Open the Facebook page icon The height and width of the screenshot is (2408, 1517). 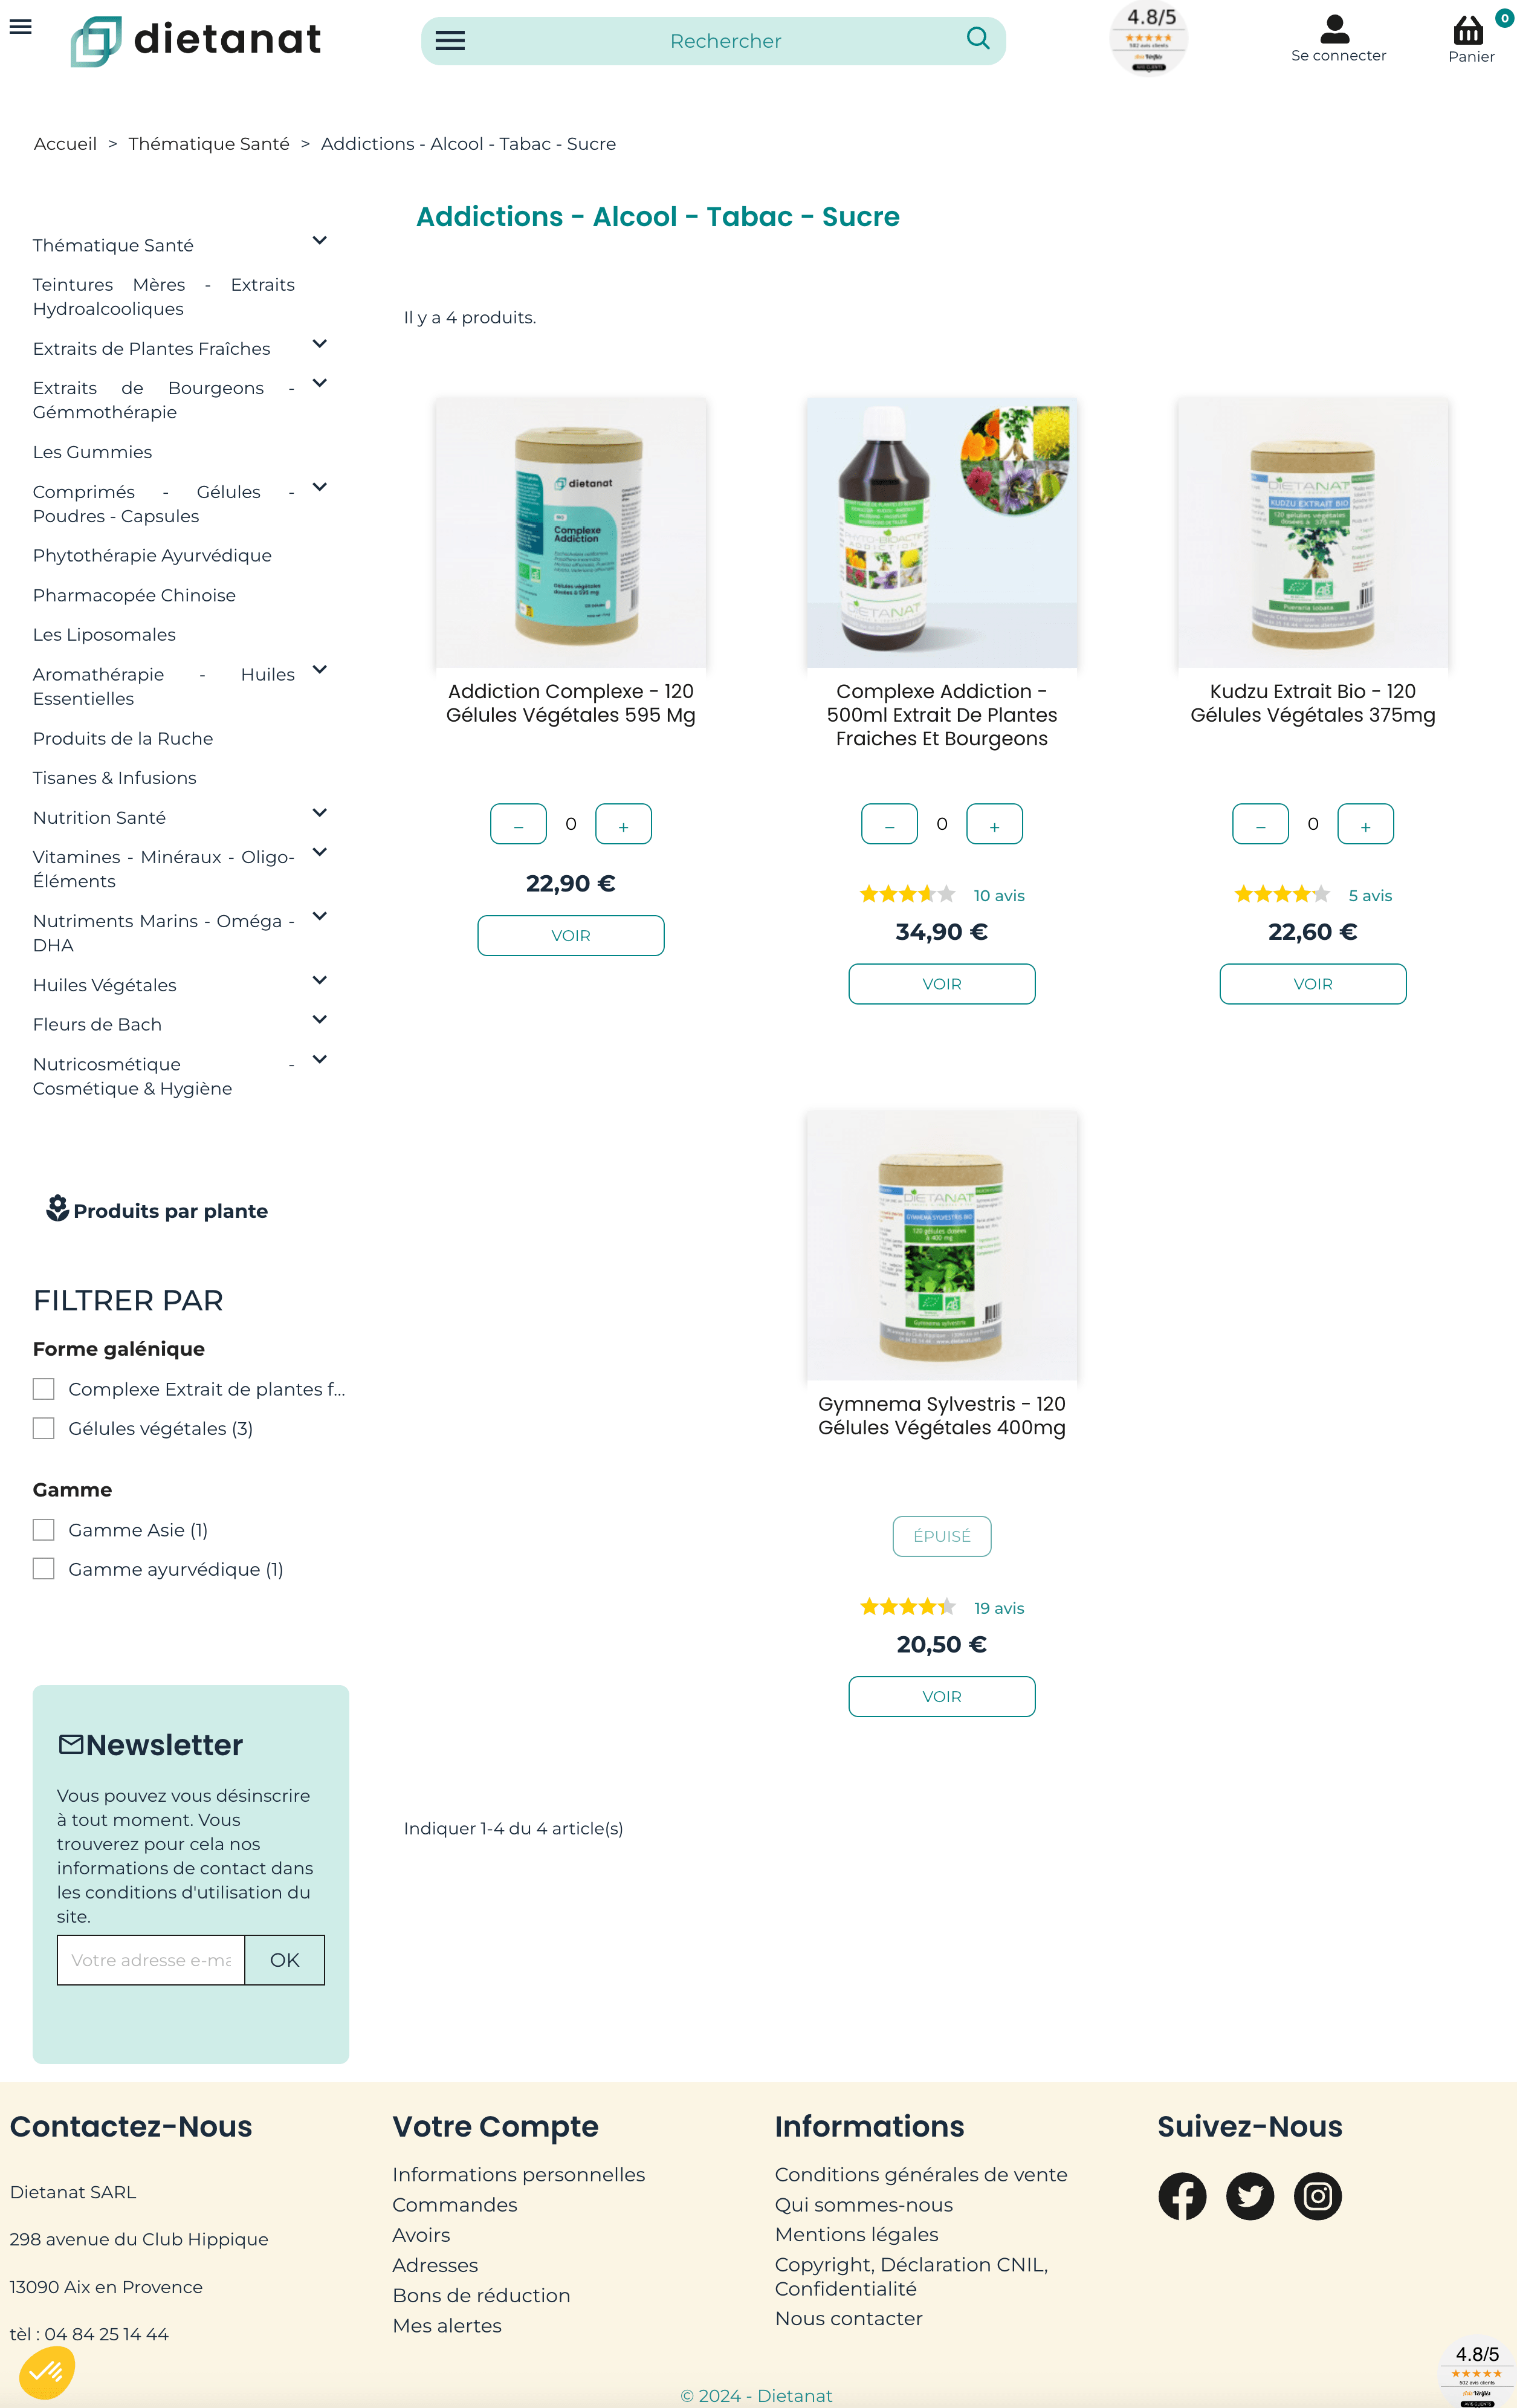[x=1182, y=2196]
